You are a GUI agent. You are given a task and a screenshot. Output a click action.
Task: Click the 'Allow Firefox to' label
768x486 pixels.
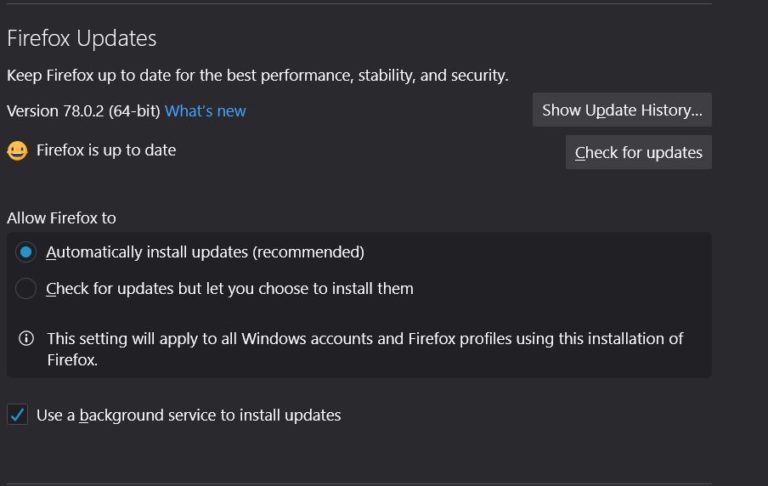[x=69, y=217]
